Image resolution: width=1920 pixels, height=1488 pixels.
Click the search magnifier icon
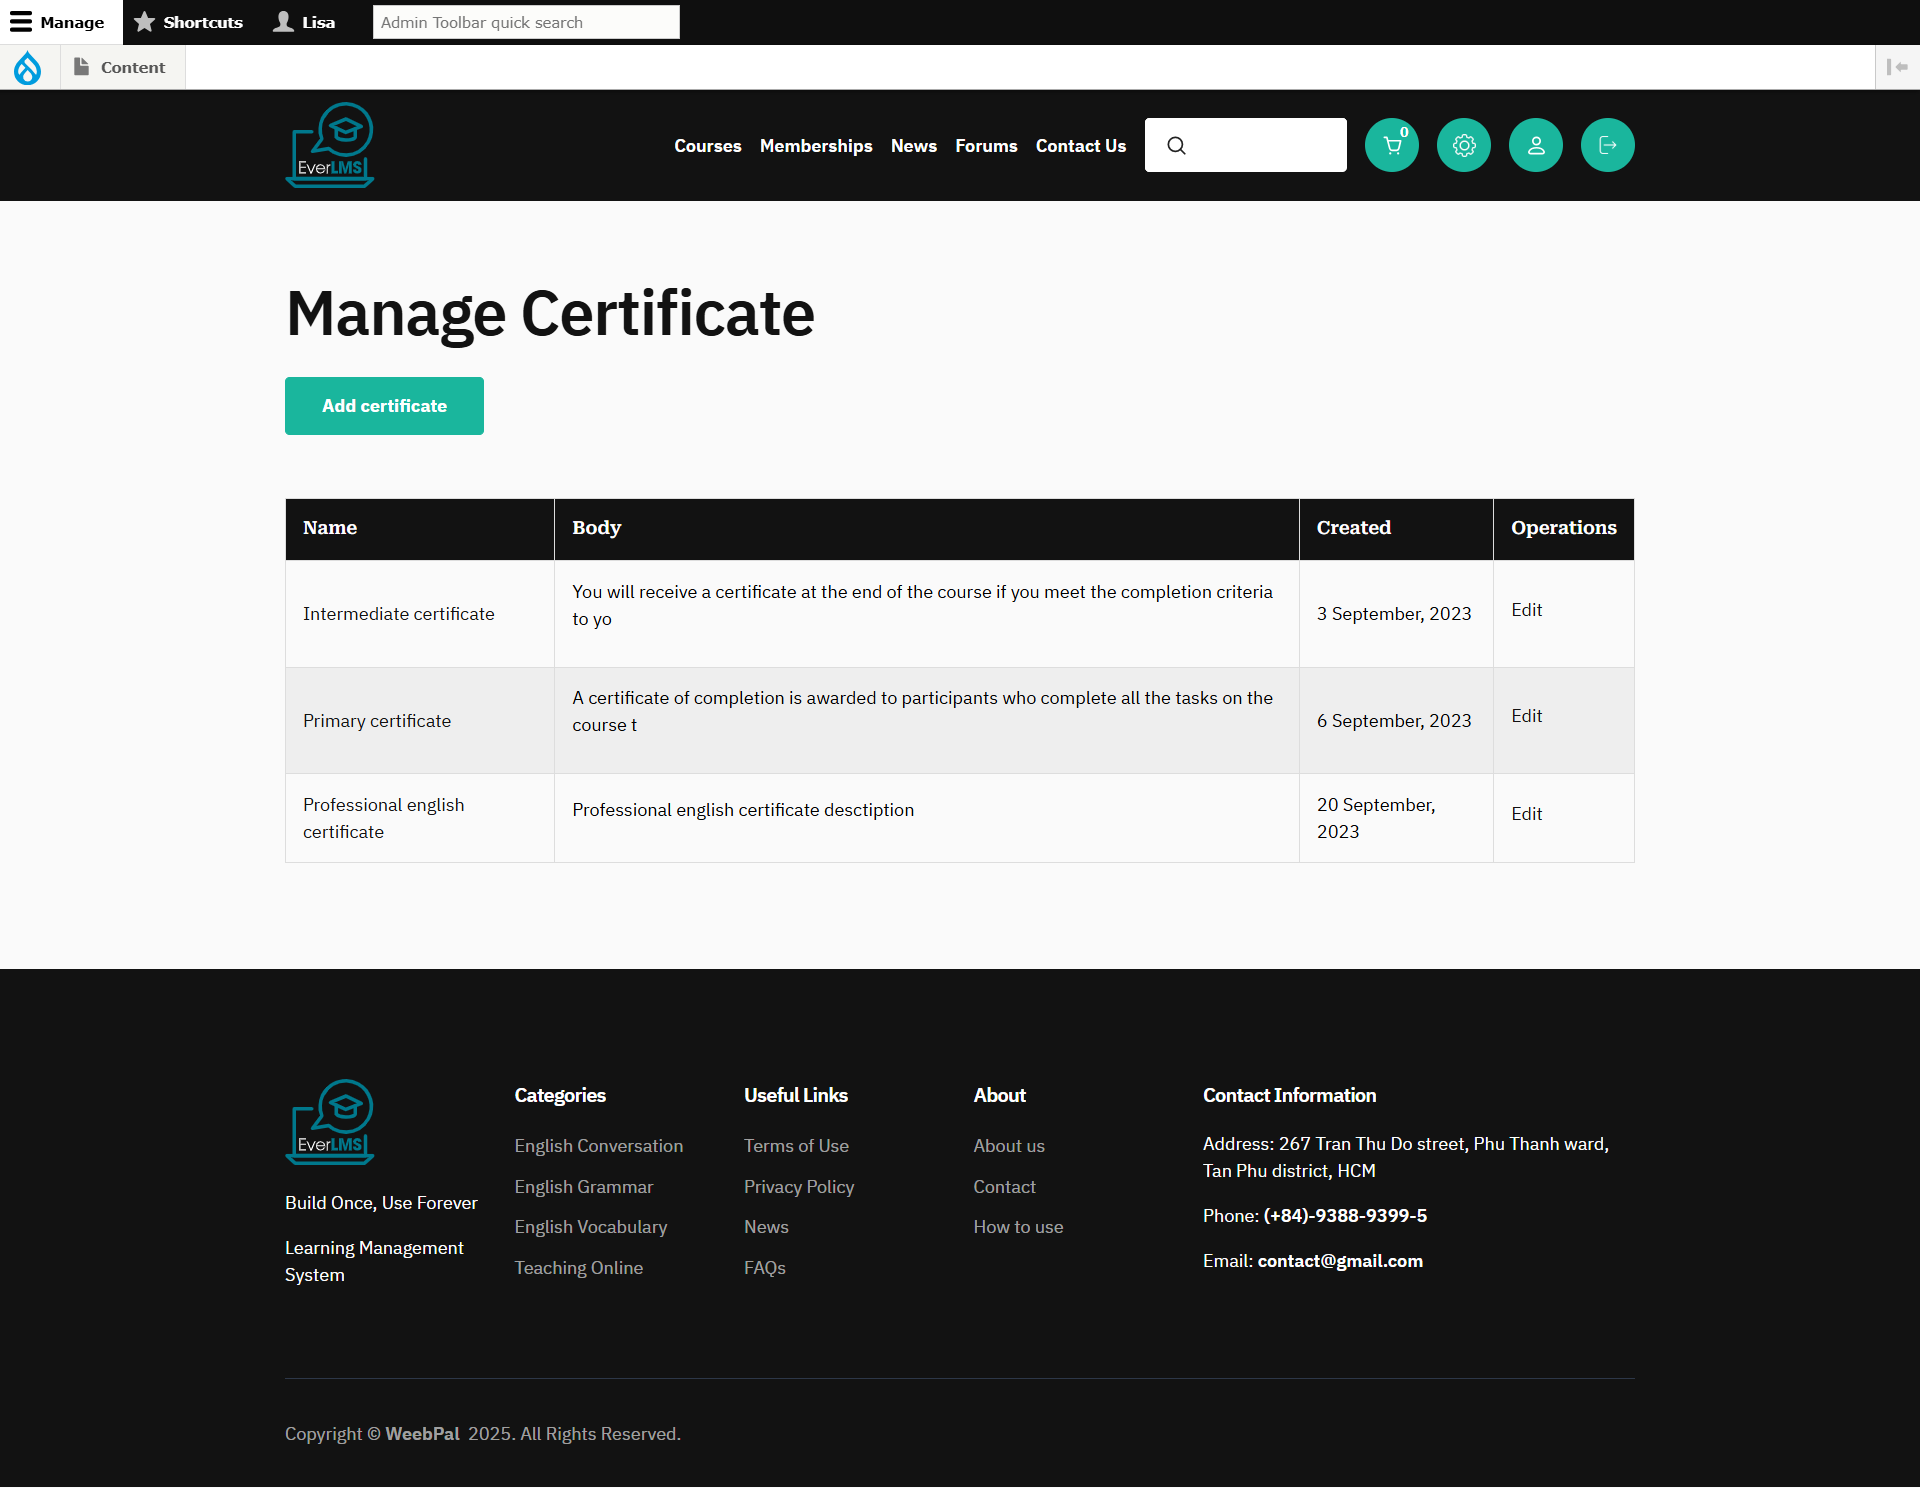point(1176,146)
